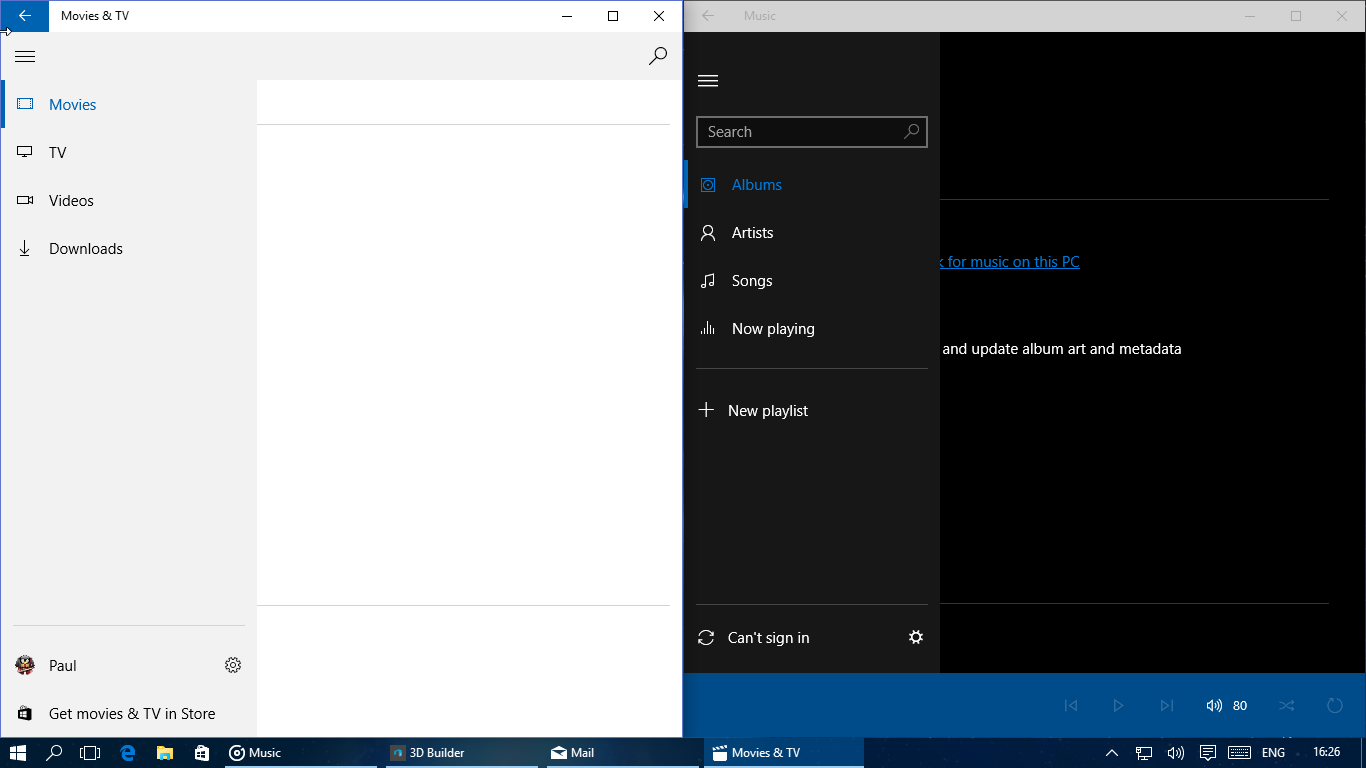This screenshot has width=1366, height=768.
Task: Click the 16:26 taskbar clock
Action: point(1326,752)
